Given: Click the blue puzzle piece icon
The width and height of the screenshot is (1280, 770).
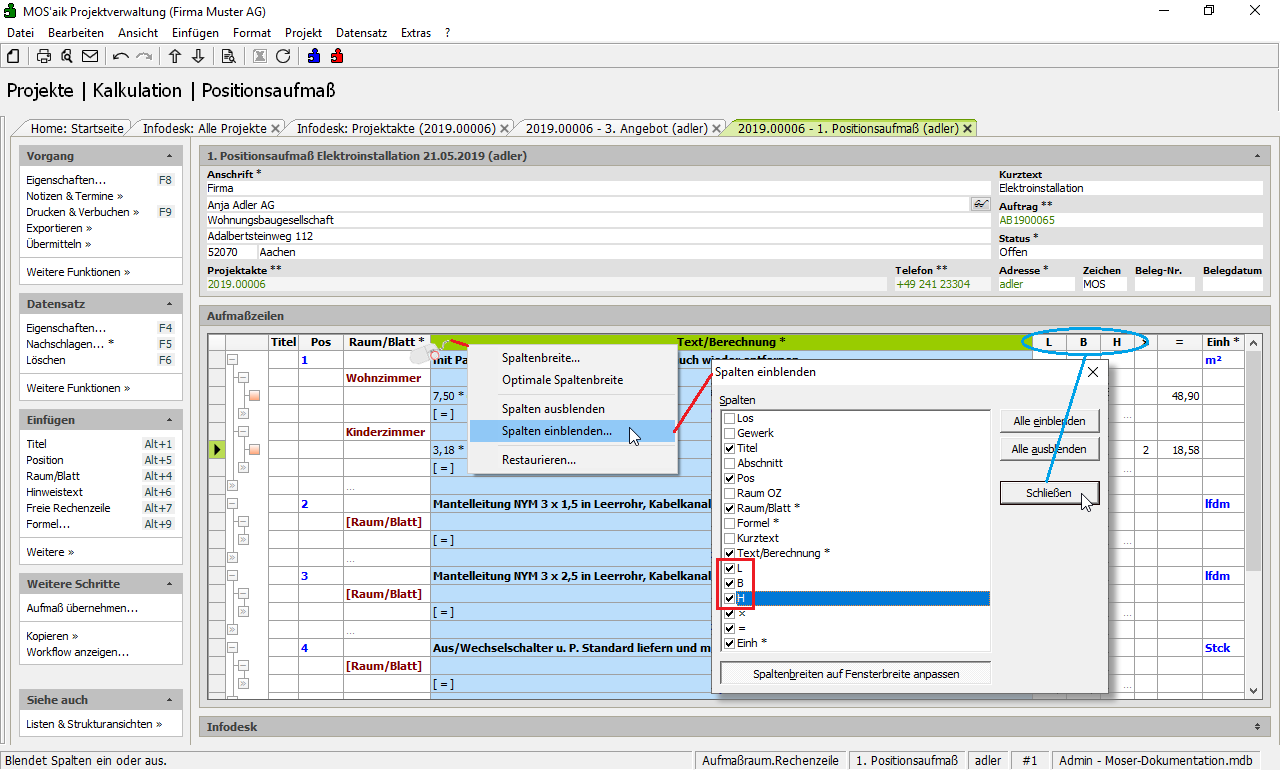Looking at the screenshot, I should point(314,56).
